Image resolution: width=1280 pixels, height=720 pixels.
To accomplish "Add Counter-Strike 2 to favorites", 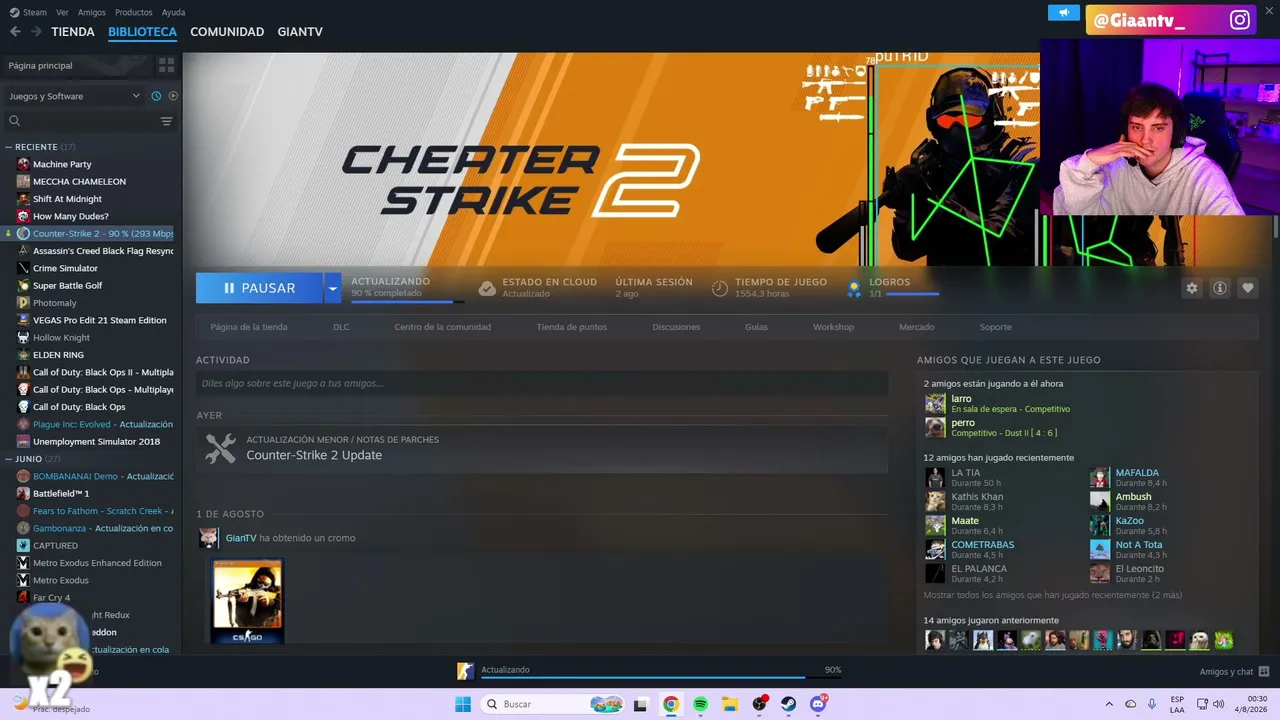I will [x=1248, y=288].
